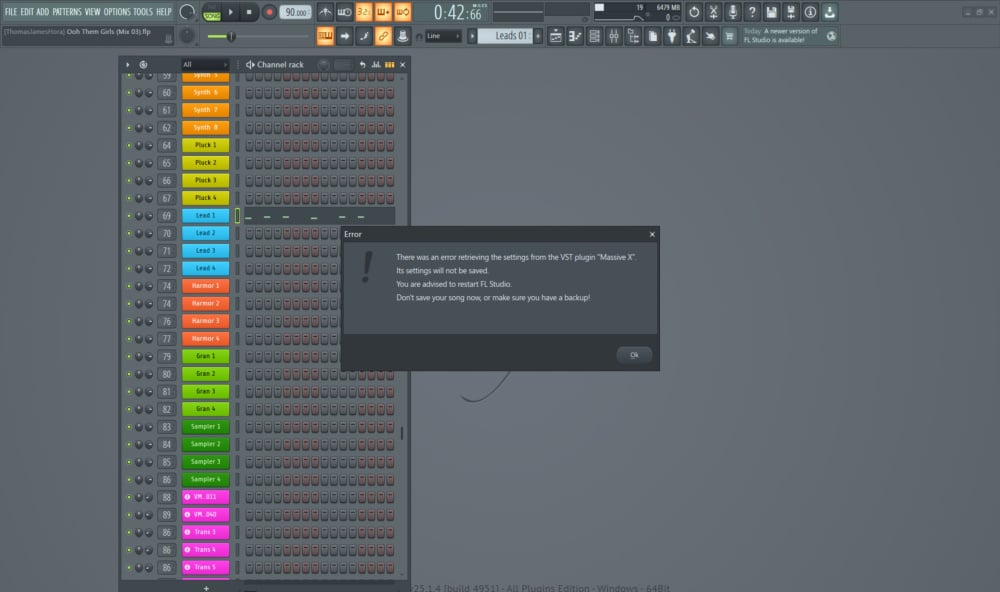Click the undo history circular arrow icon
This screenshot has height=592, width=1000.
[694, 12]
